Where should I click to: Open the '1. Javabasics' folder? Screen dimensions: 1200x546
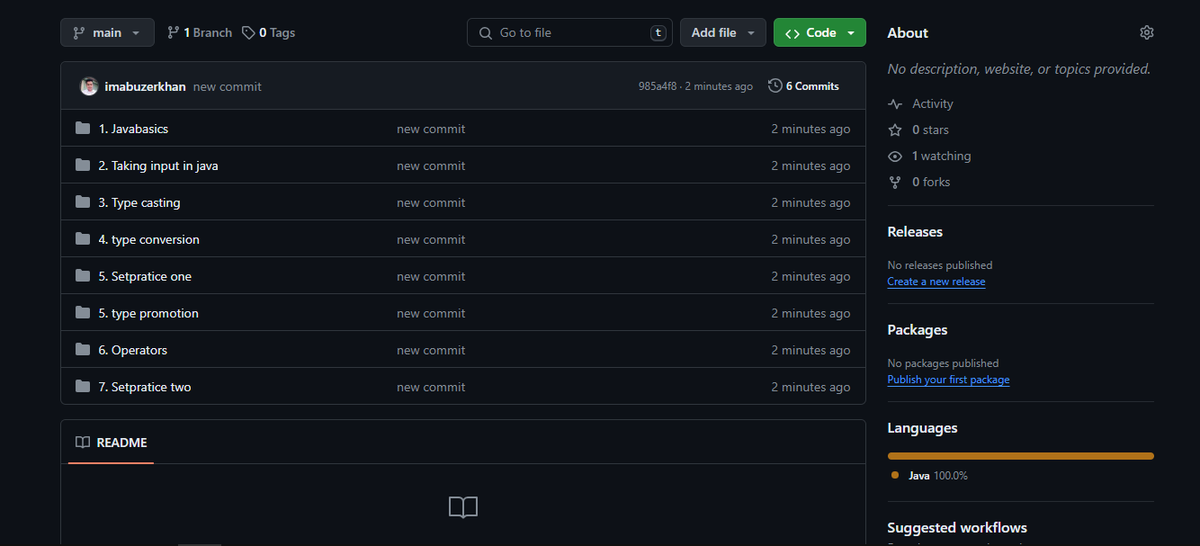[x=133, y=129]
